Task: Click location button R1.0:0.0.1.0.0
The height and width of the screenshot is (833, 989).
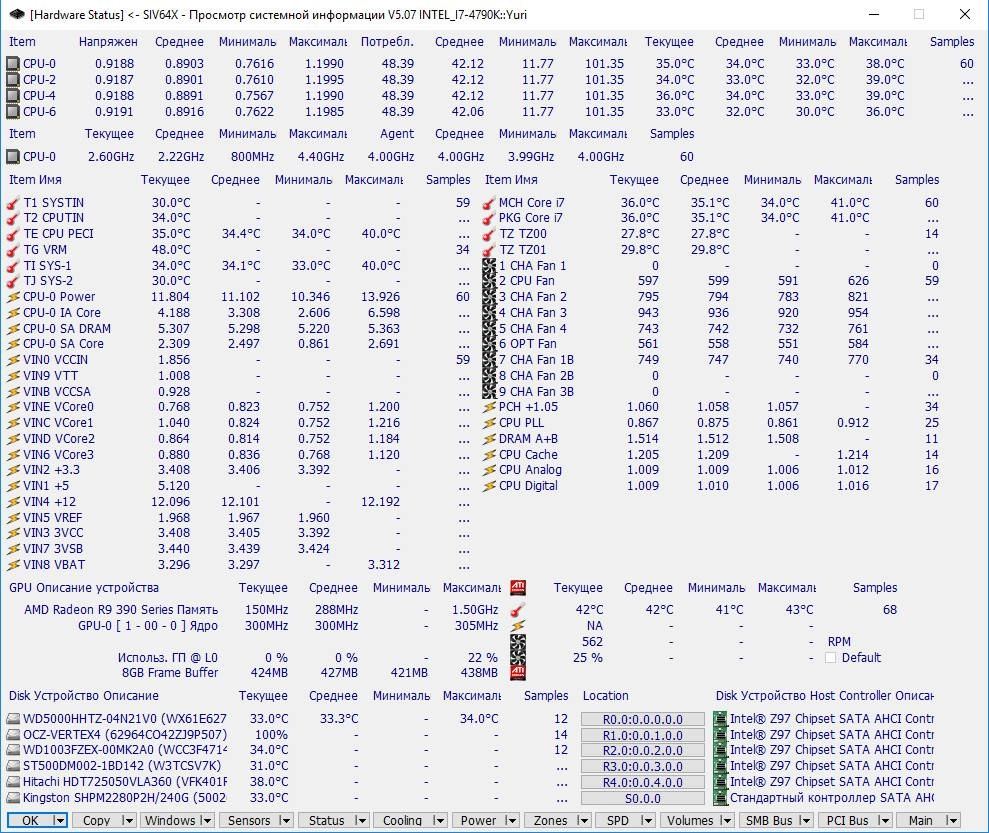Action: pos(643,735)
